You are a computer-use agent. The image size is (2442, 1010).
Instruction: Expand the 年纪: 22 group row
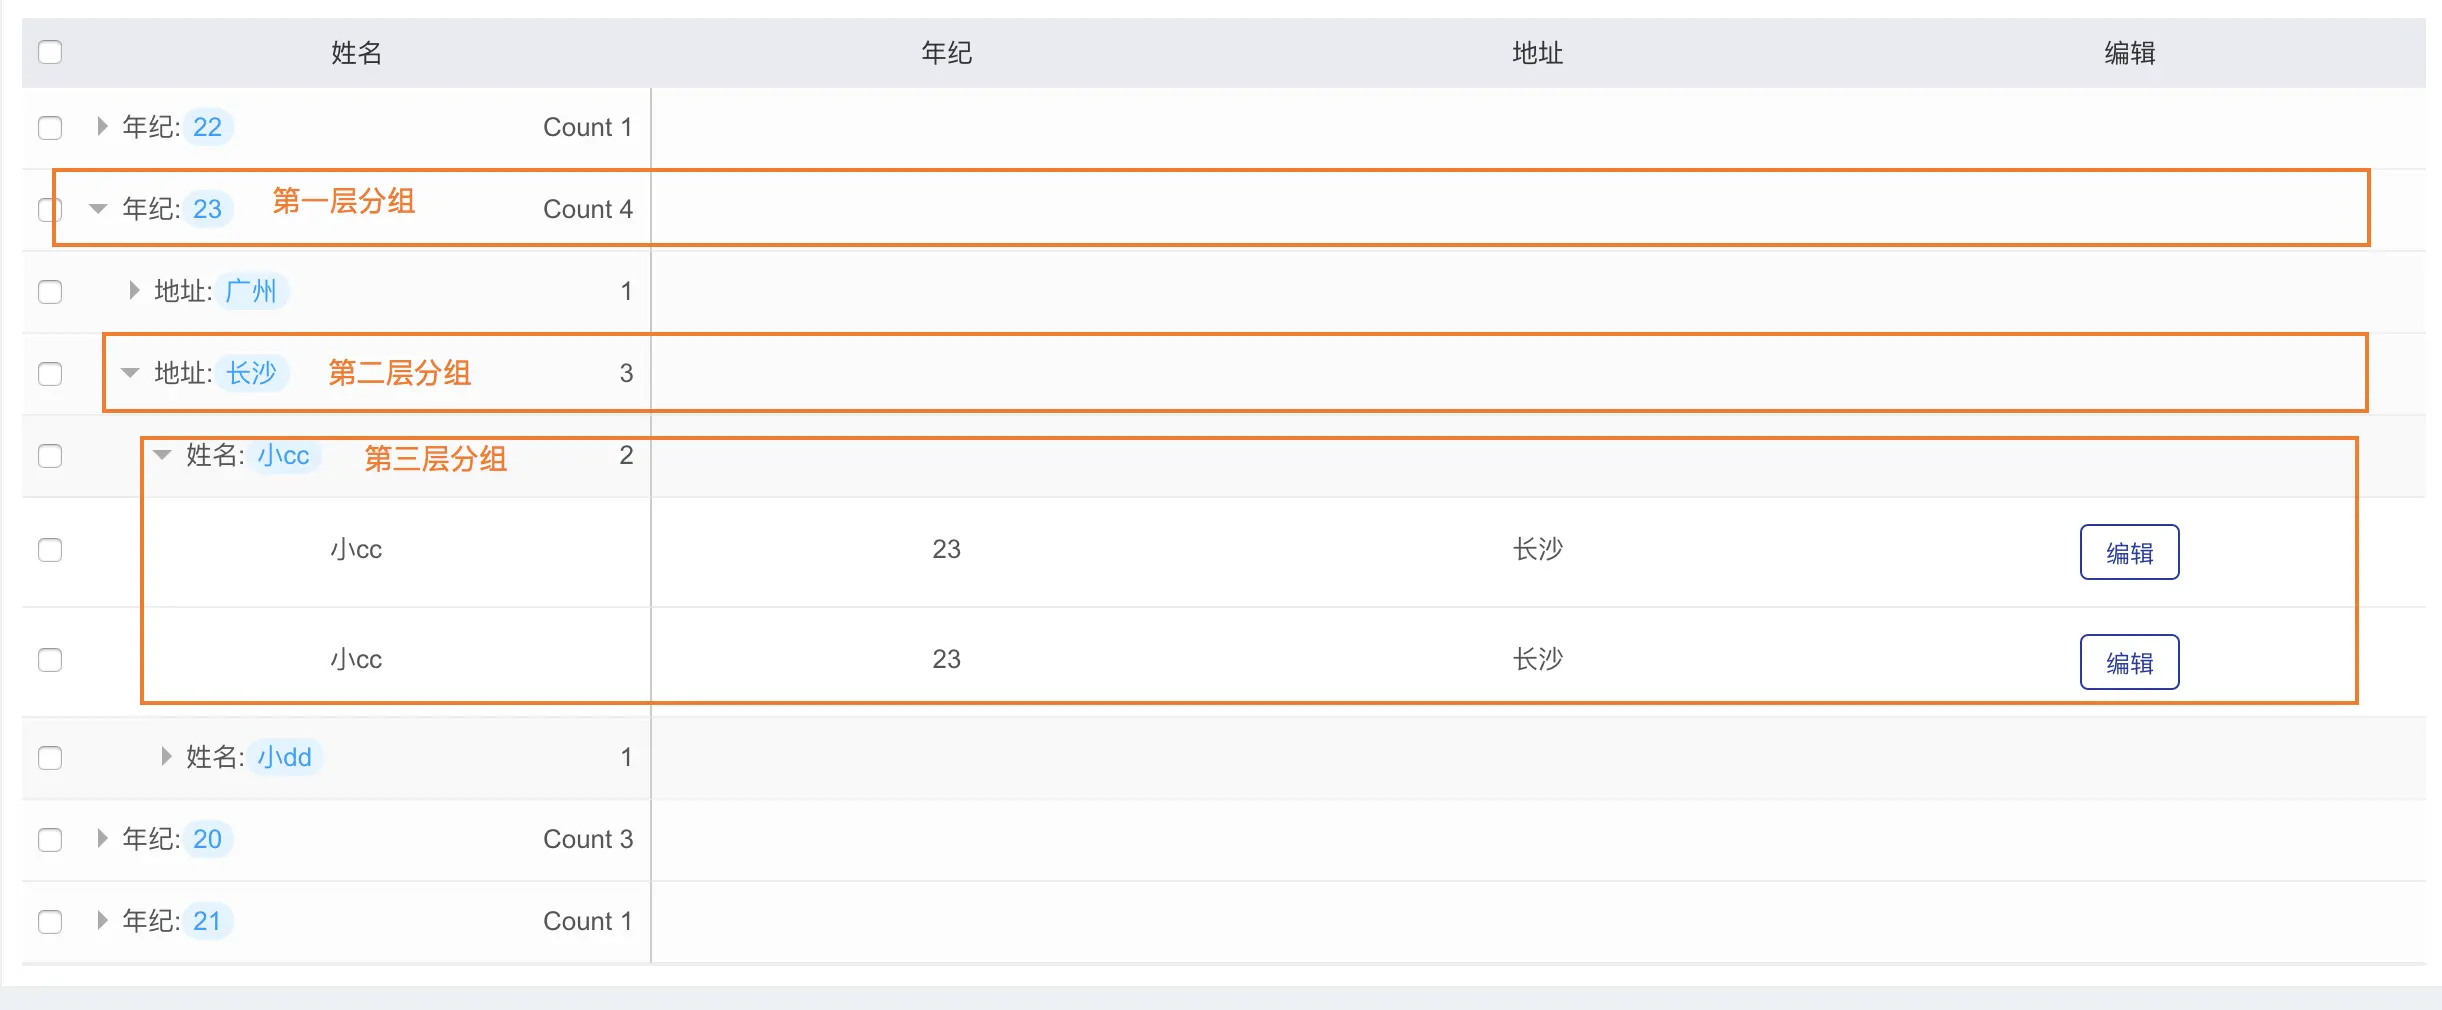point(101,127)
